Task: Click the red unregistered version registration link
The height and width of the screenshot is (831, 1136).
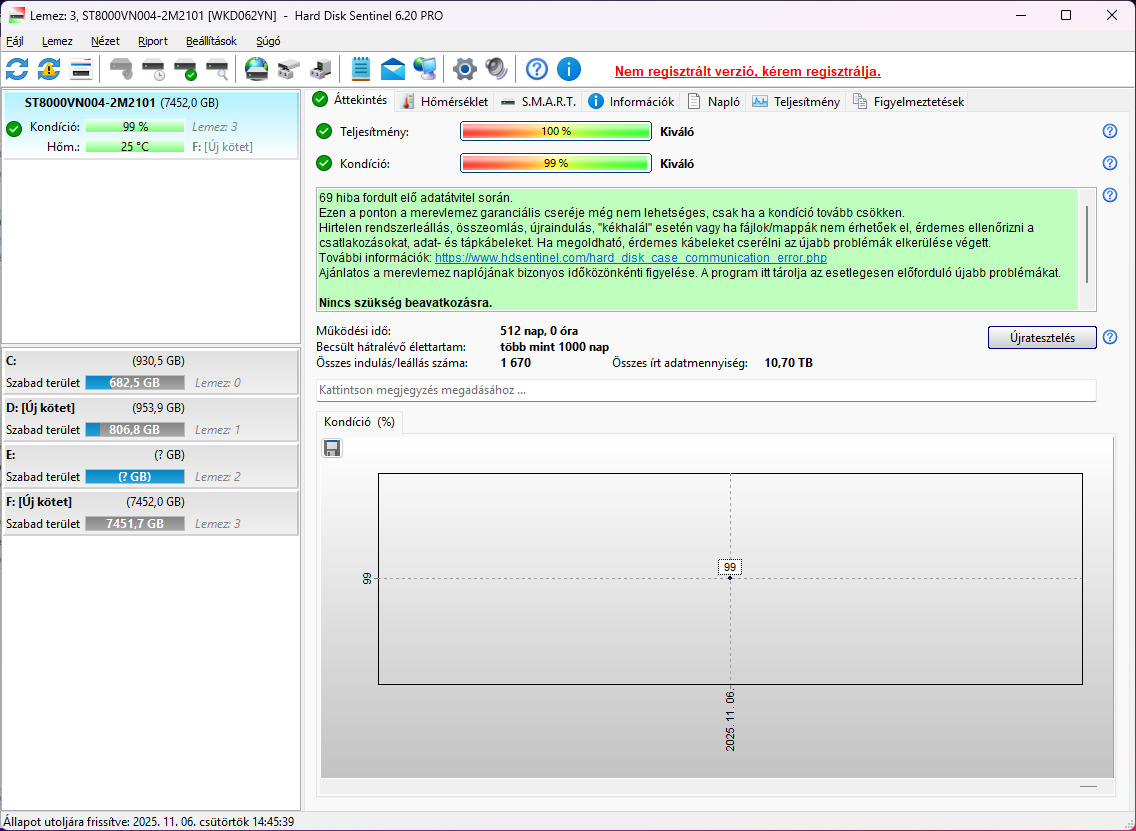Action: 748,72
